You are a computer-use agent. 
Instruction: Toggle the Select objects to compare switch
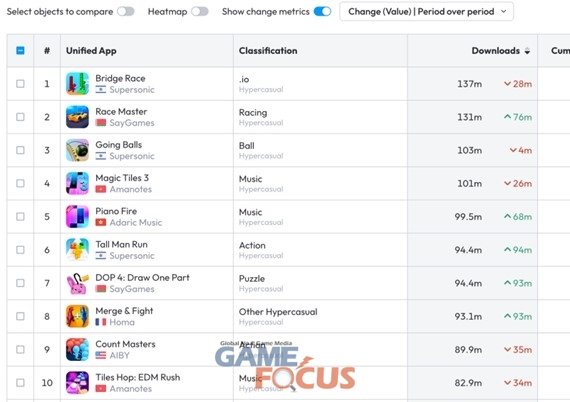click(126, 12)
